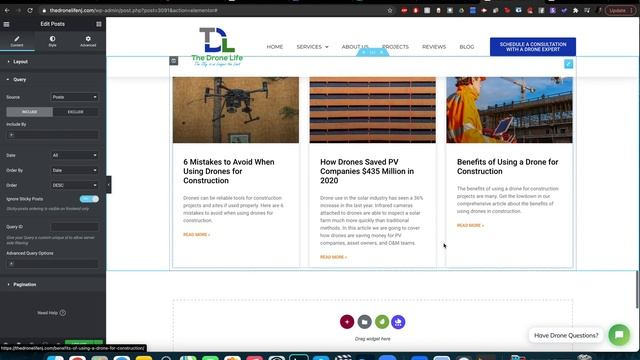Switch to the Advanced tab
This screenshot has height=360, width=640.
(x=88, y=41)
